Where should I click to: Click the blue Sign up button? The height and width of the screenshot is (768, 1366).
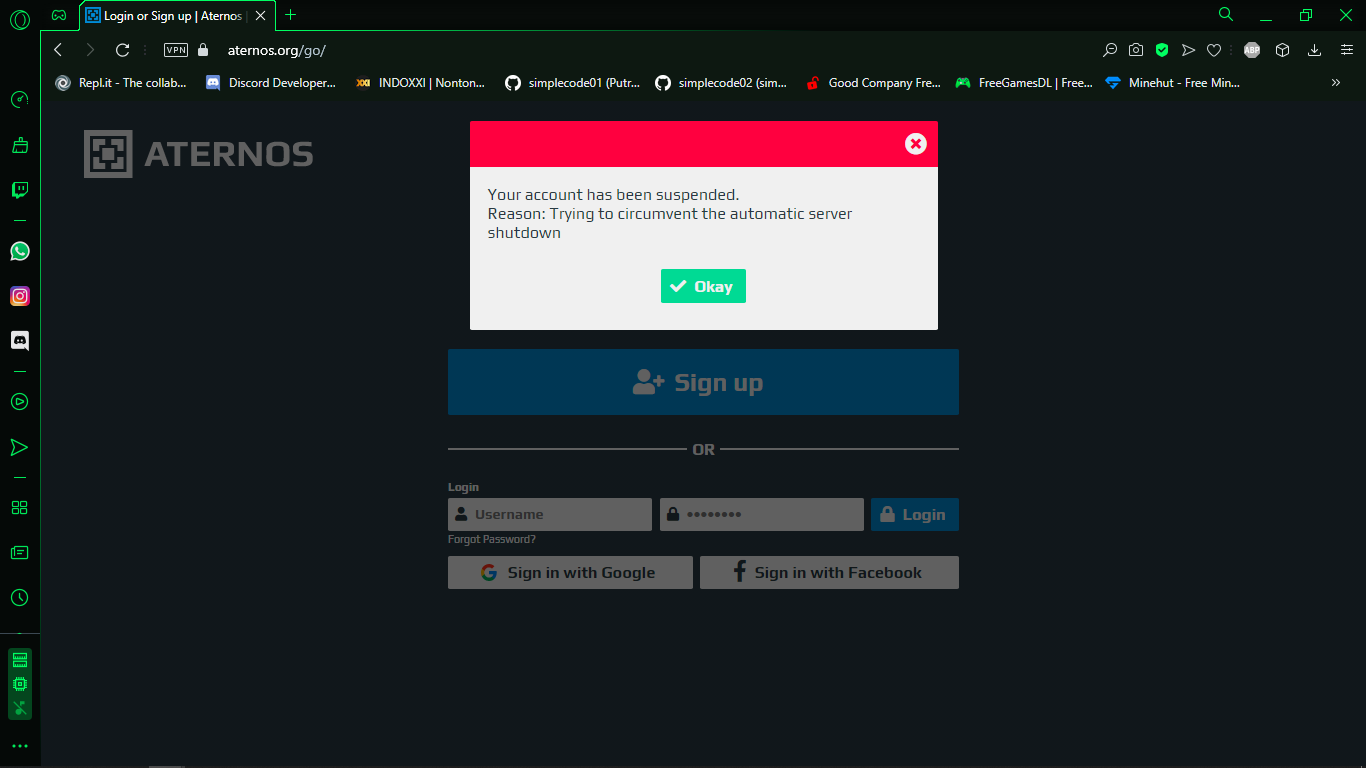pyautogui.click(x=703, y=382)
